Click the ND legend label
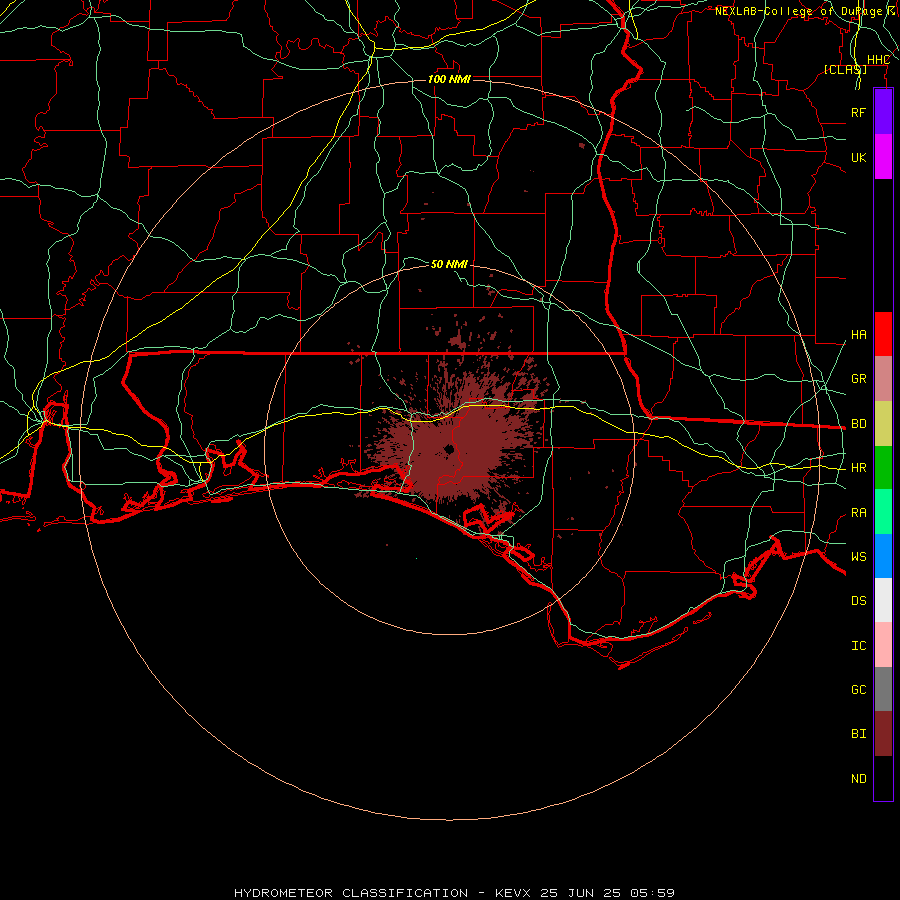 tap(858, 779)
